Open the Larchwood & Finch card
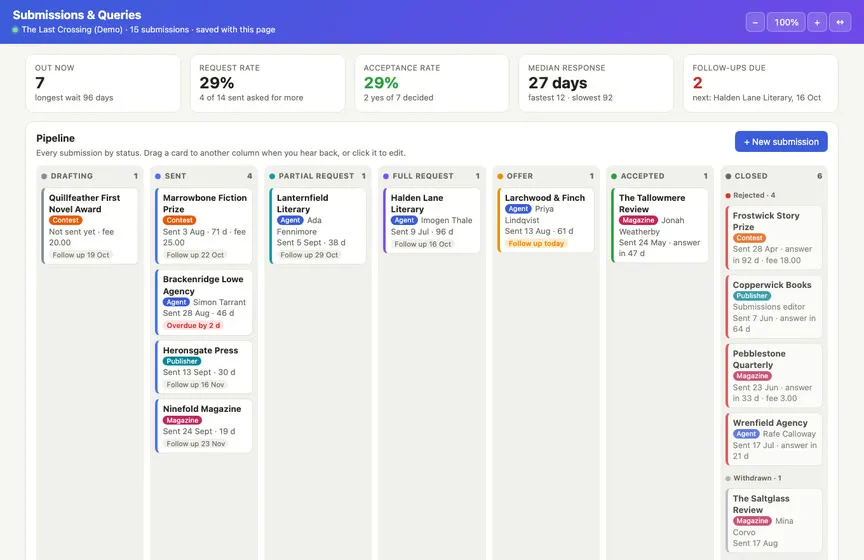 [546, 220]
